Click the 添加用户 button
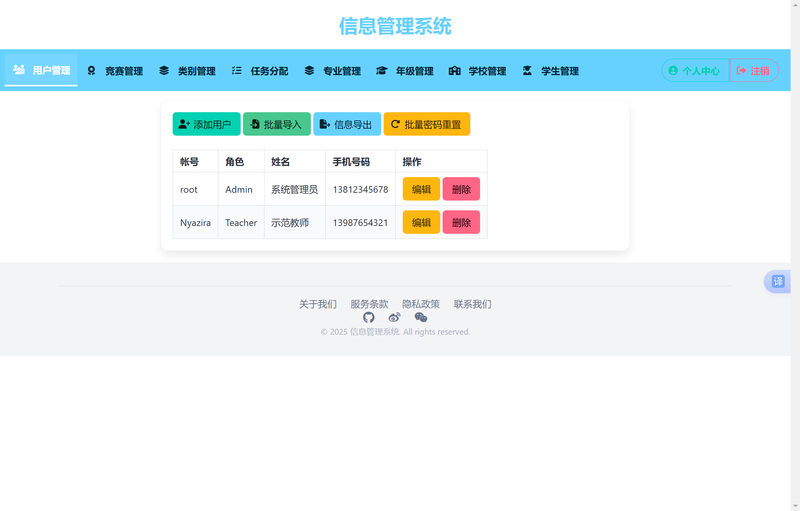 (206, 124)
